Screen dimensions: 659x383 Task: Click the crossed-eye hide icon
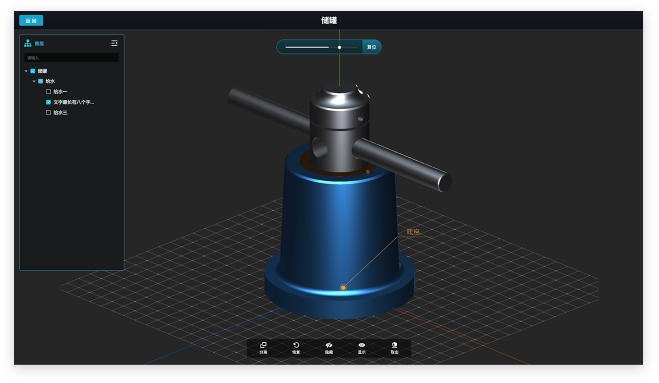329,345
